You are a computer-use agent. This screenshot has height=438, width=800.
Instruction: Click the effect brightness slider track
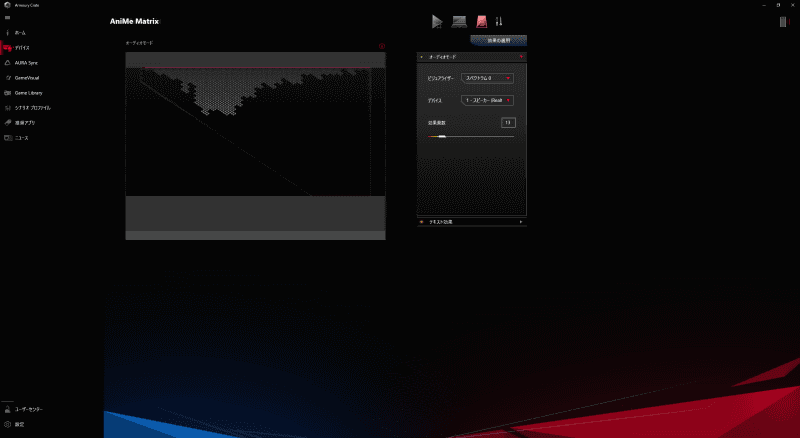tap(471, 136)
